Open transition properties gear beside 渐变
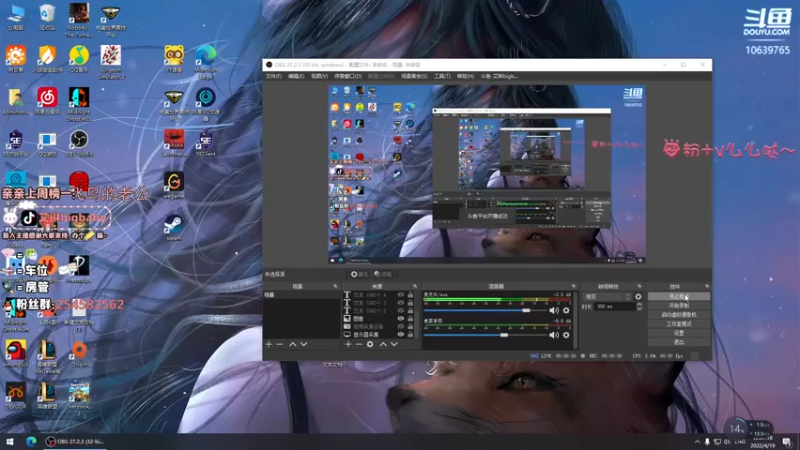The height and width of the screenshot is (450, 800). [x=638, y=296]
